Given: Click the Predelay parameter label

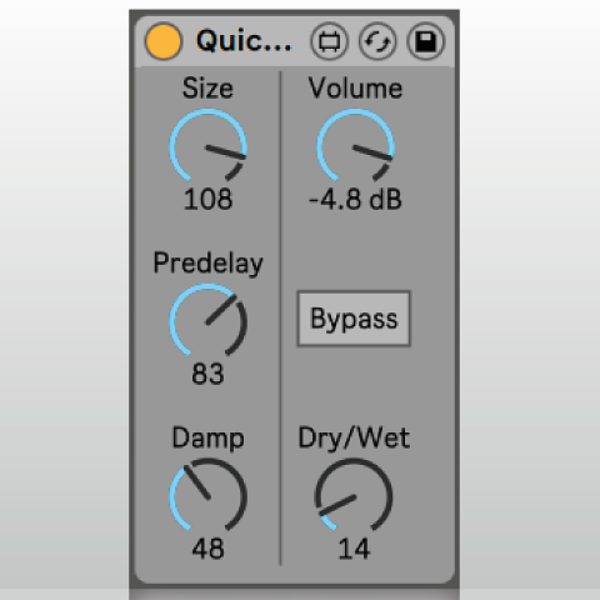Looking at the screenshot, I should 208,263.
